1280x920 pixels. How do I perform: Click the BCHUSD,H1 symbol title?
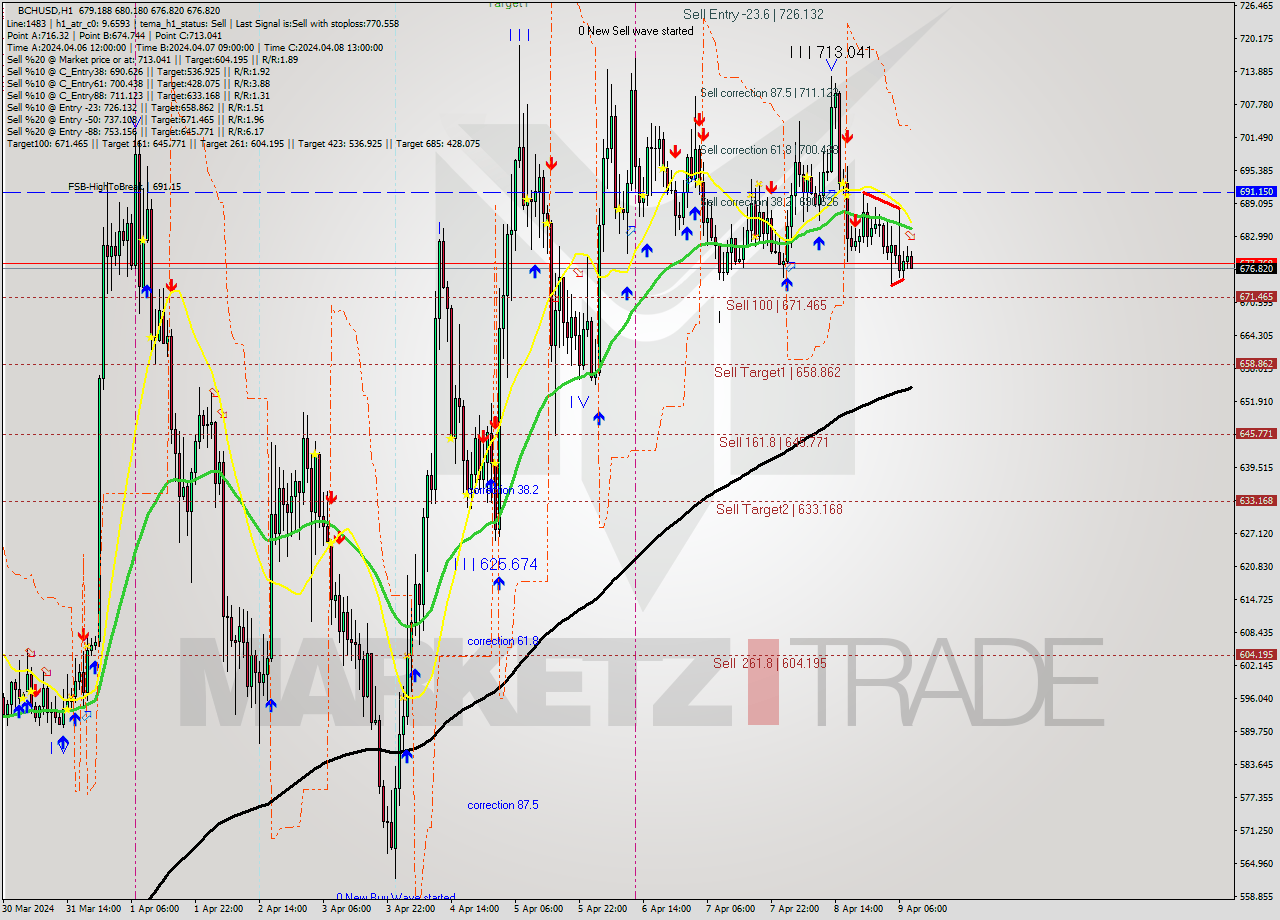click(45, 10)
